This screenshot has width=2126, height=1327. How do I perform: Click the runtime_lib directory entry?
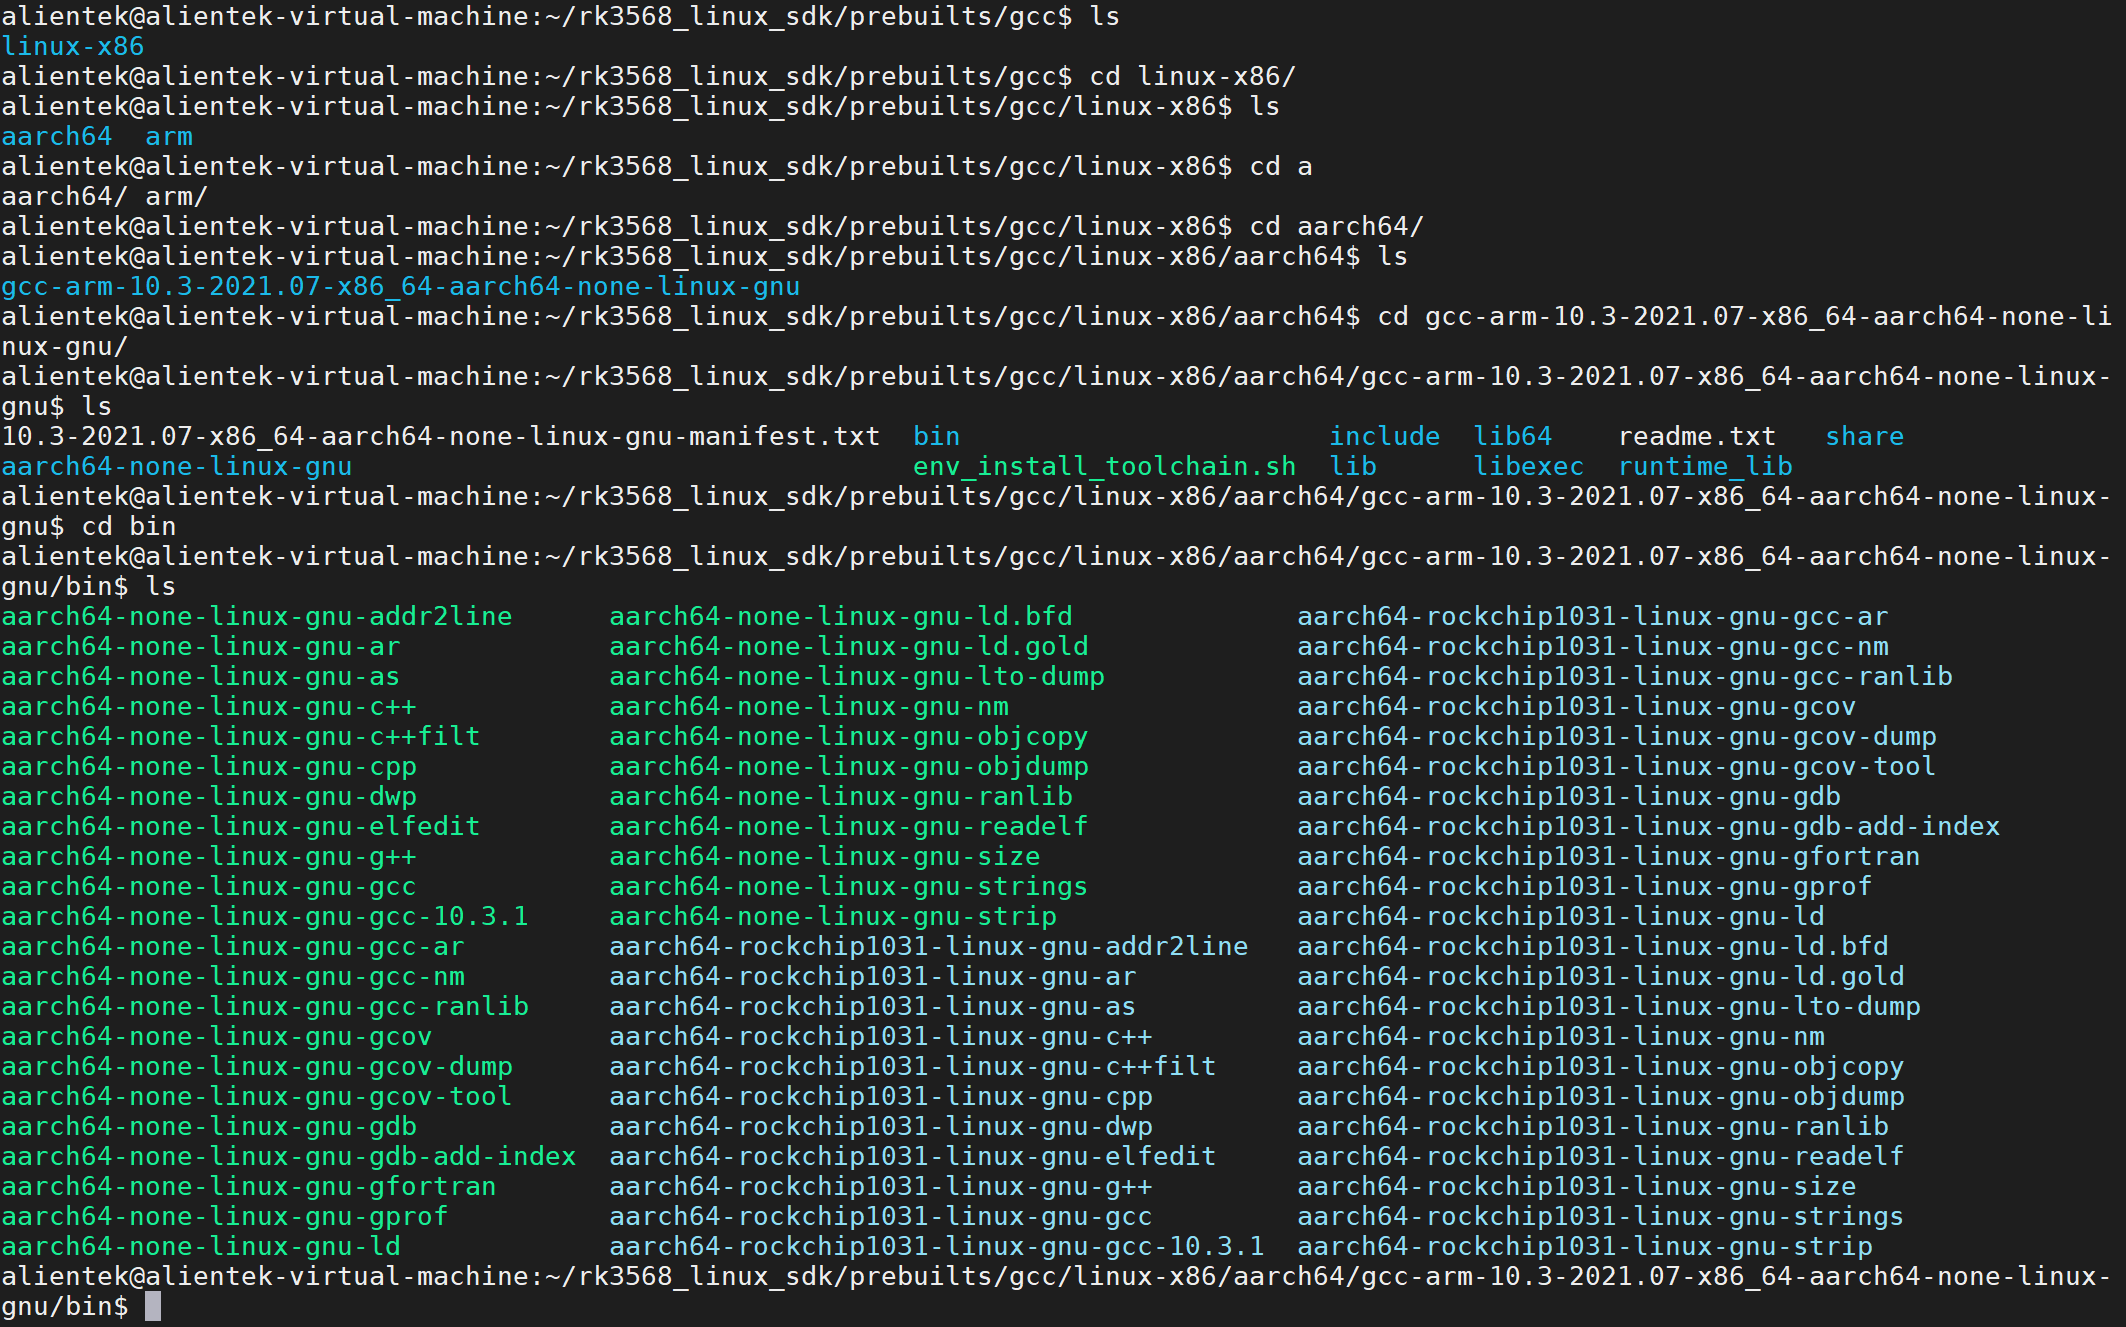[x=1704, y=467]
